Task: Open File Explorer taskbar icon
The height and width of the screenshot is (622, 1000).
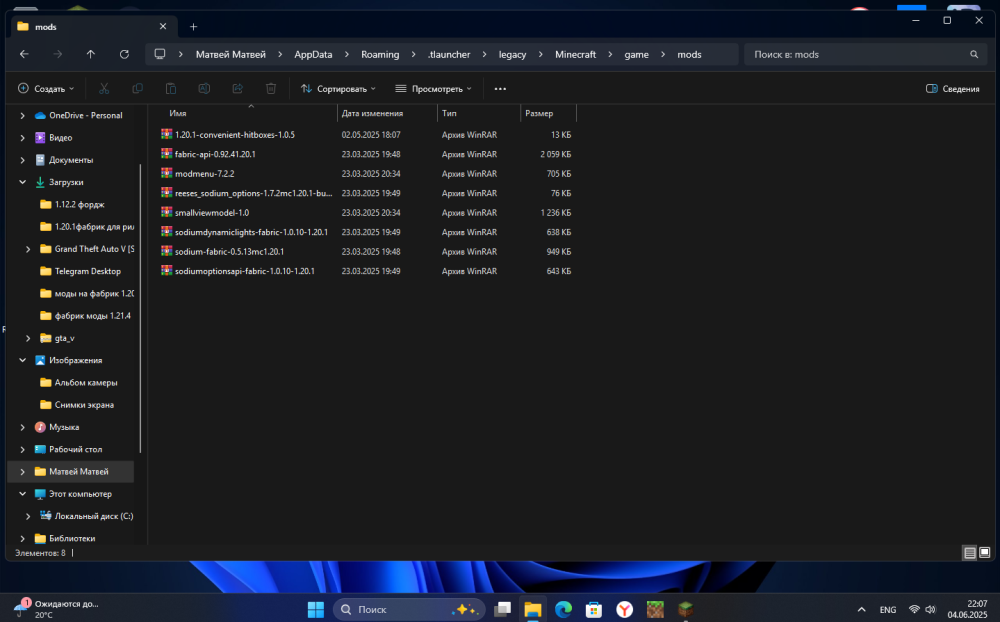Action: pyautogui.click(x=533, y=609)
